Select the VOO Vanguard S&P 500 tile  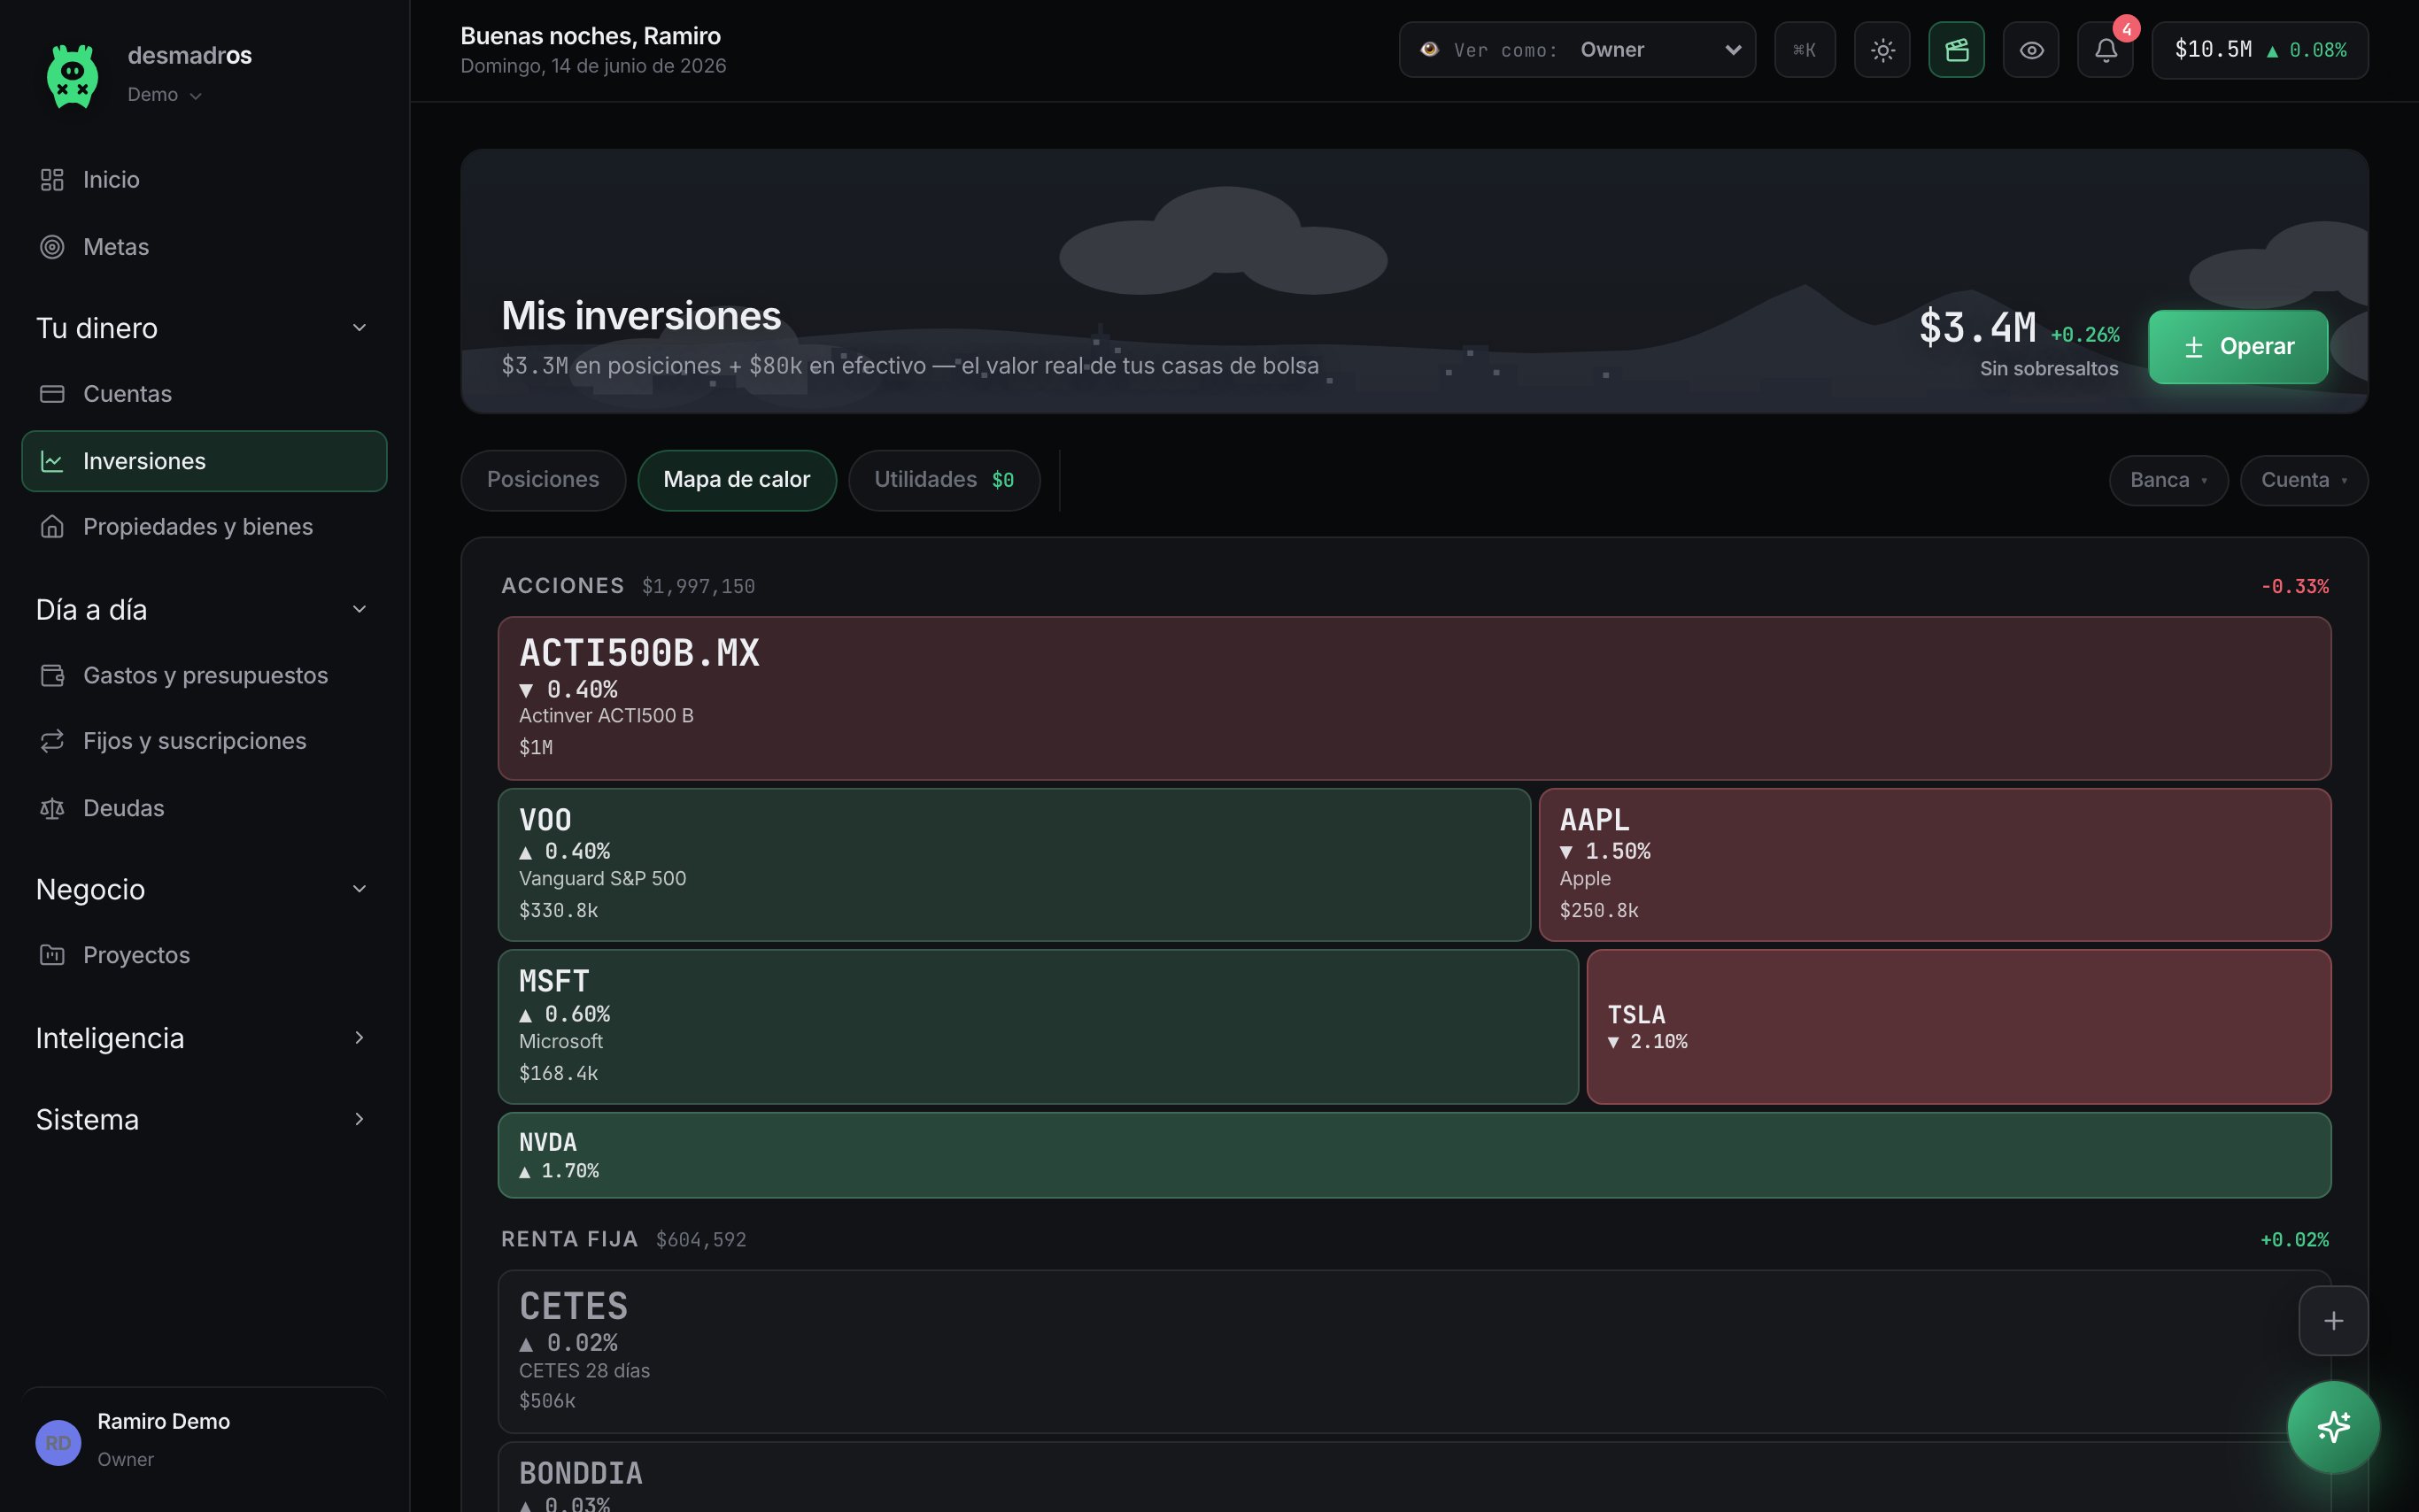(1014, 865)
